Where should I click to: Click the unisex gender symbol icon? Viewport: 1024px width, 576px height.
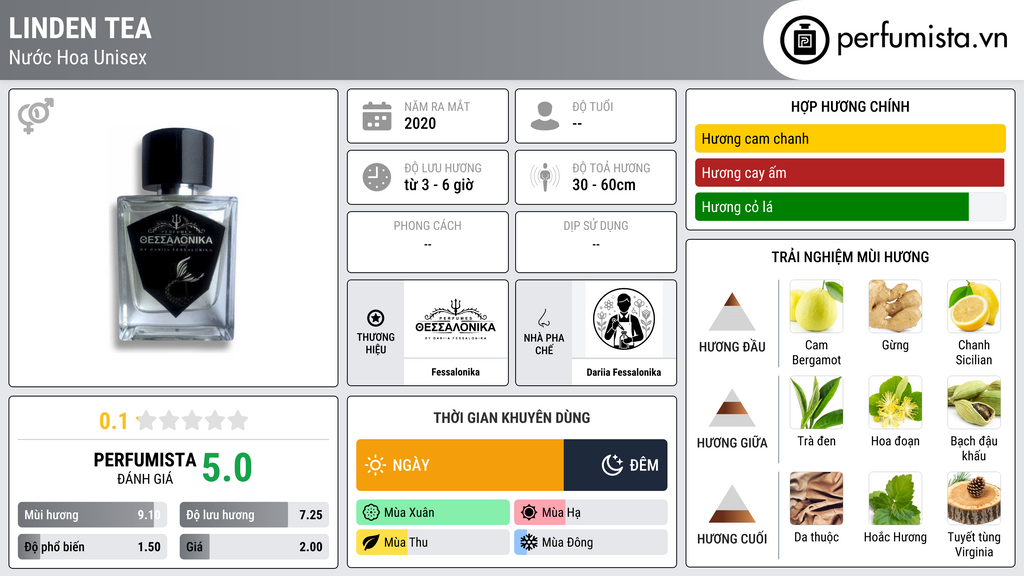(x=36, y=116)
